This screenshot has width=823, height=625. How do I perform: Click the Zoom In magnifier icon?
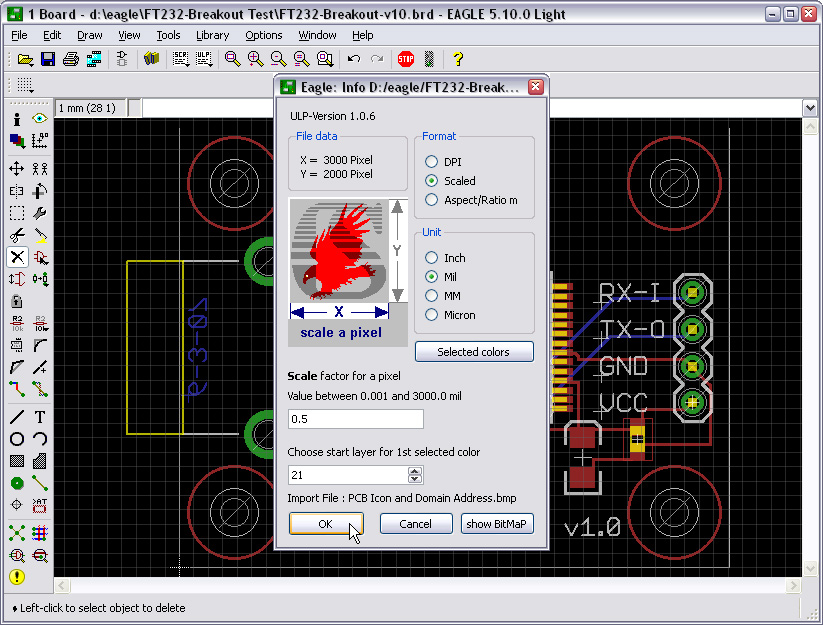coord(254,59)
